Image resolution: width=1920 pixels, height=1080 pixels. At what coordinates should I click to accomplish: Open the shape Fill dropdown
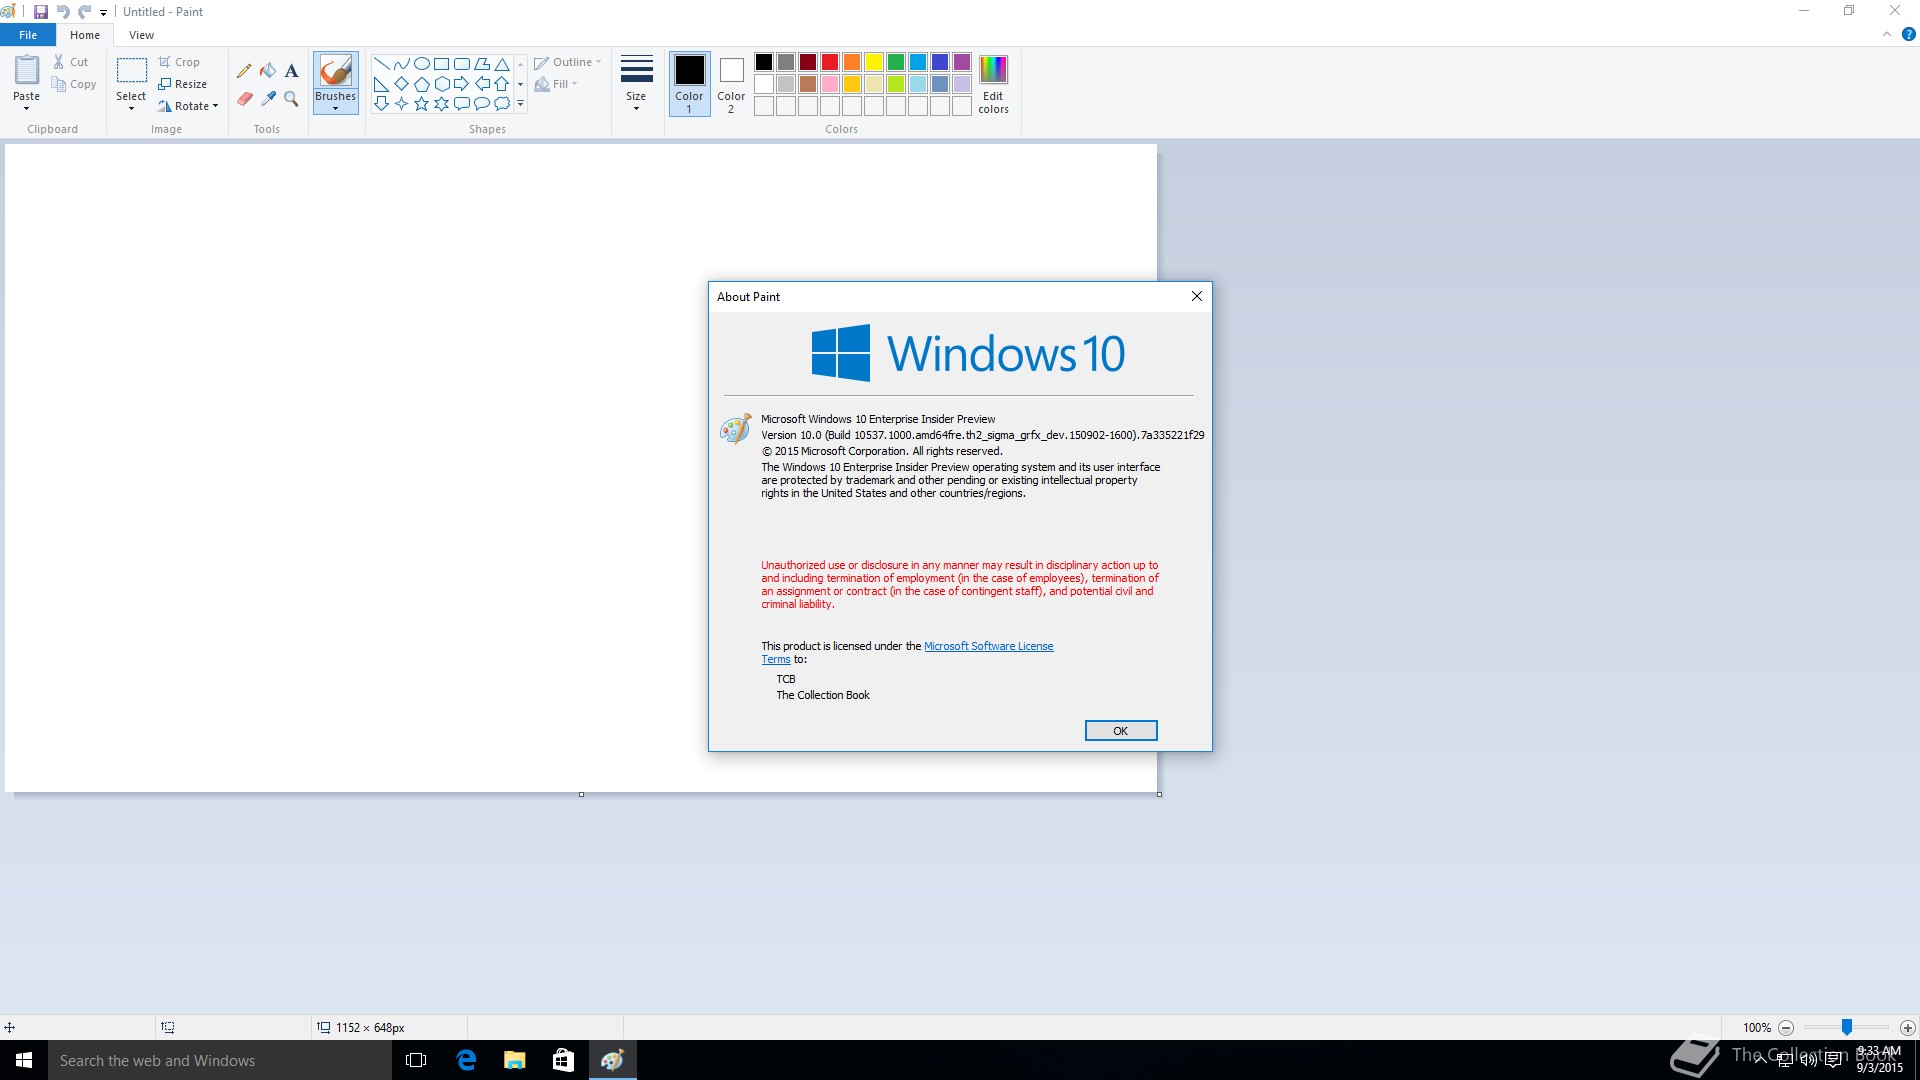556,84
